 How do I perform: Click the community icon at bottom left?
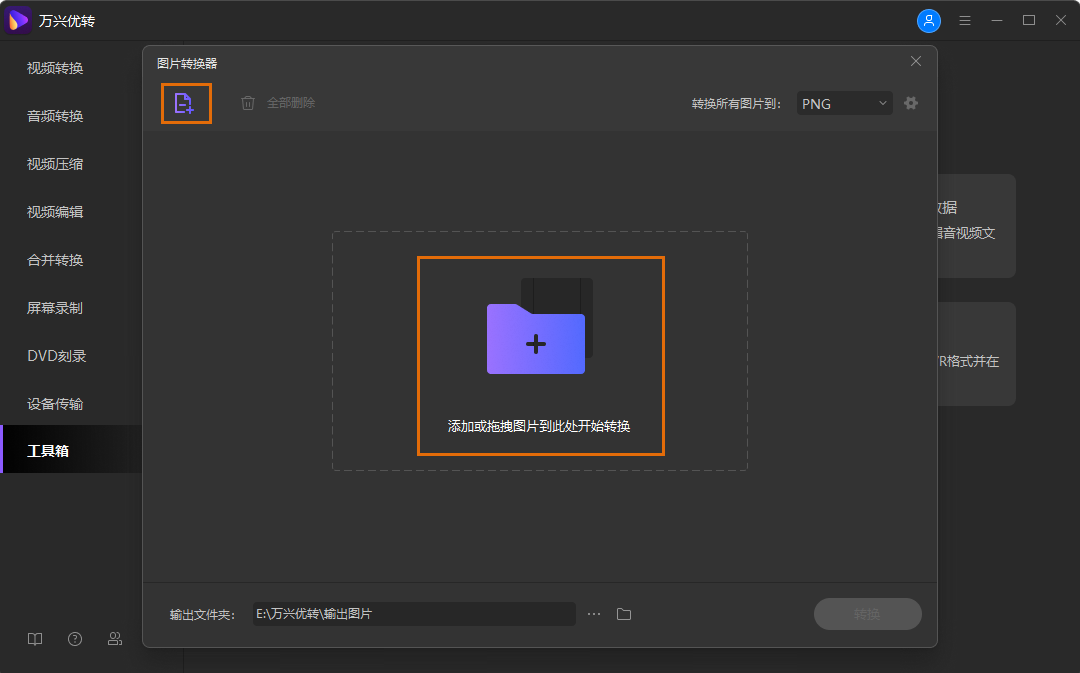click(x=114, y=639)
